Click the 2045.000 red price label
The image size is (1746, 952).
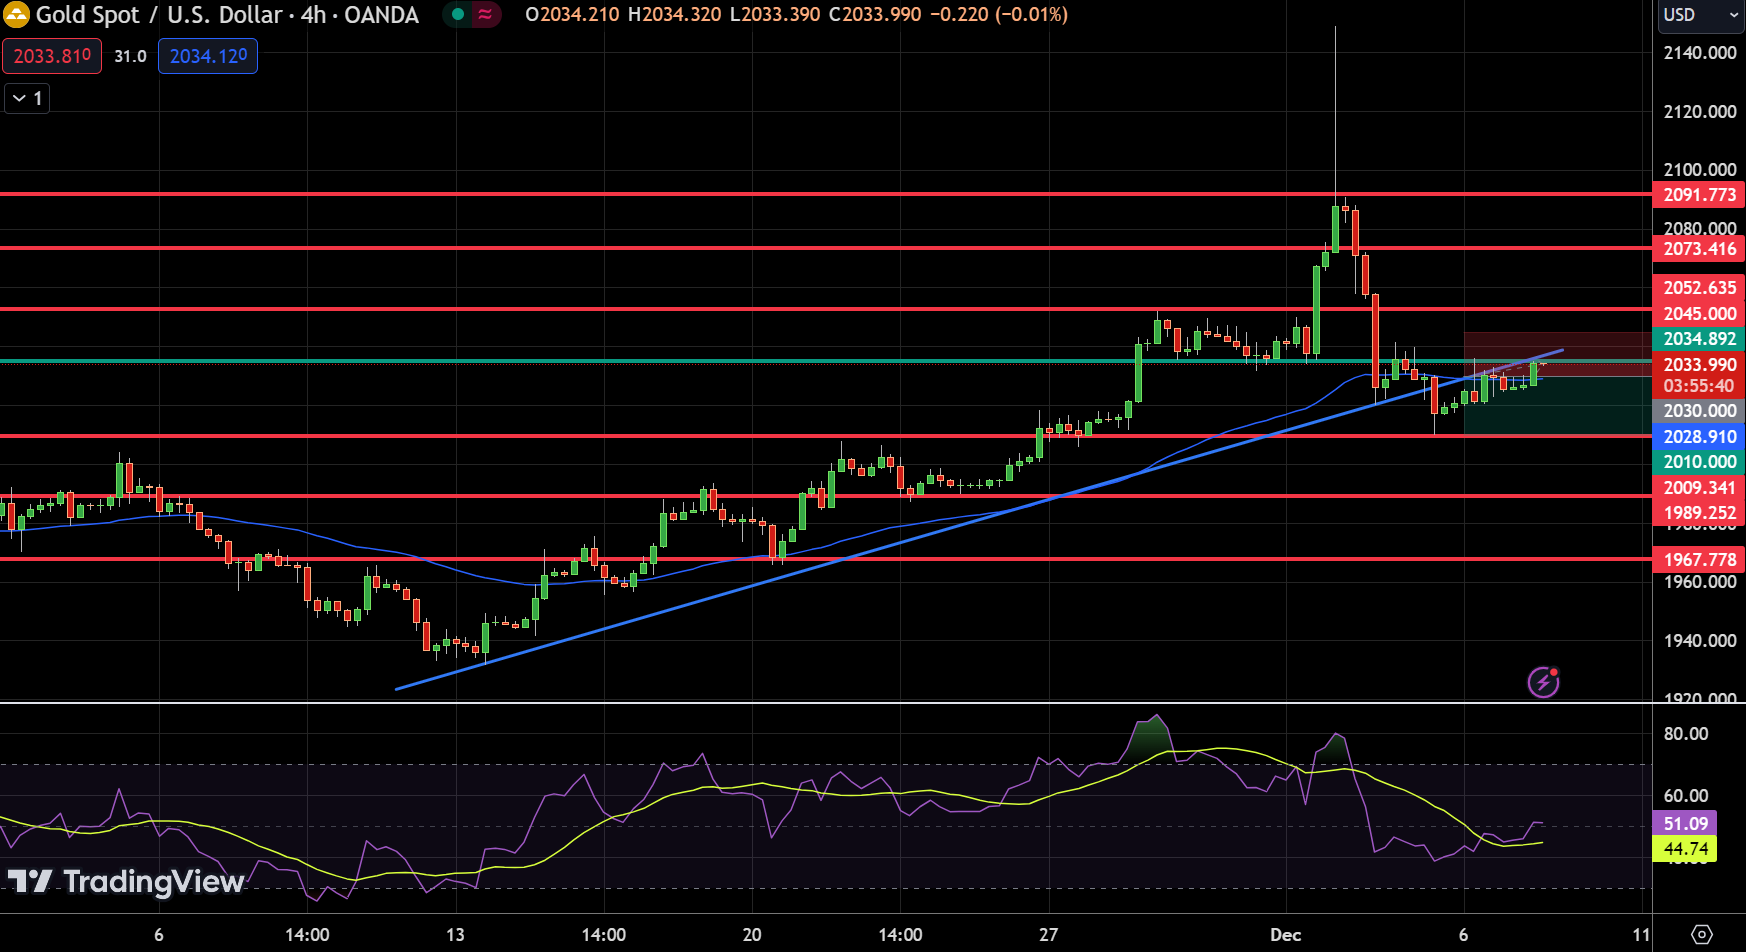(1699, 314)
